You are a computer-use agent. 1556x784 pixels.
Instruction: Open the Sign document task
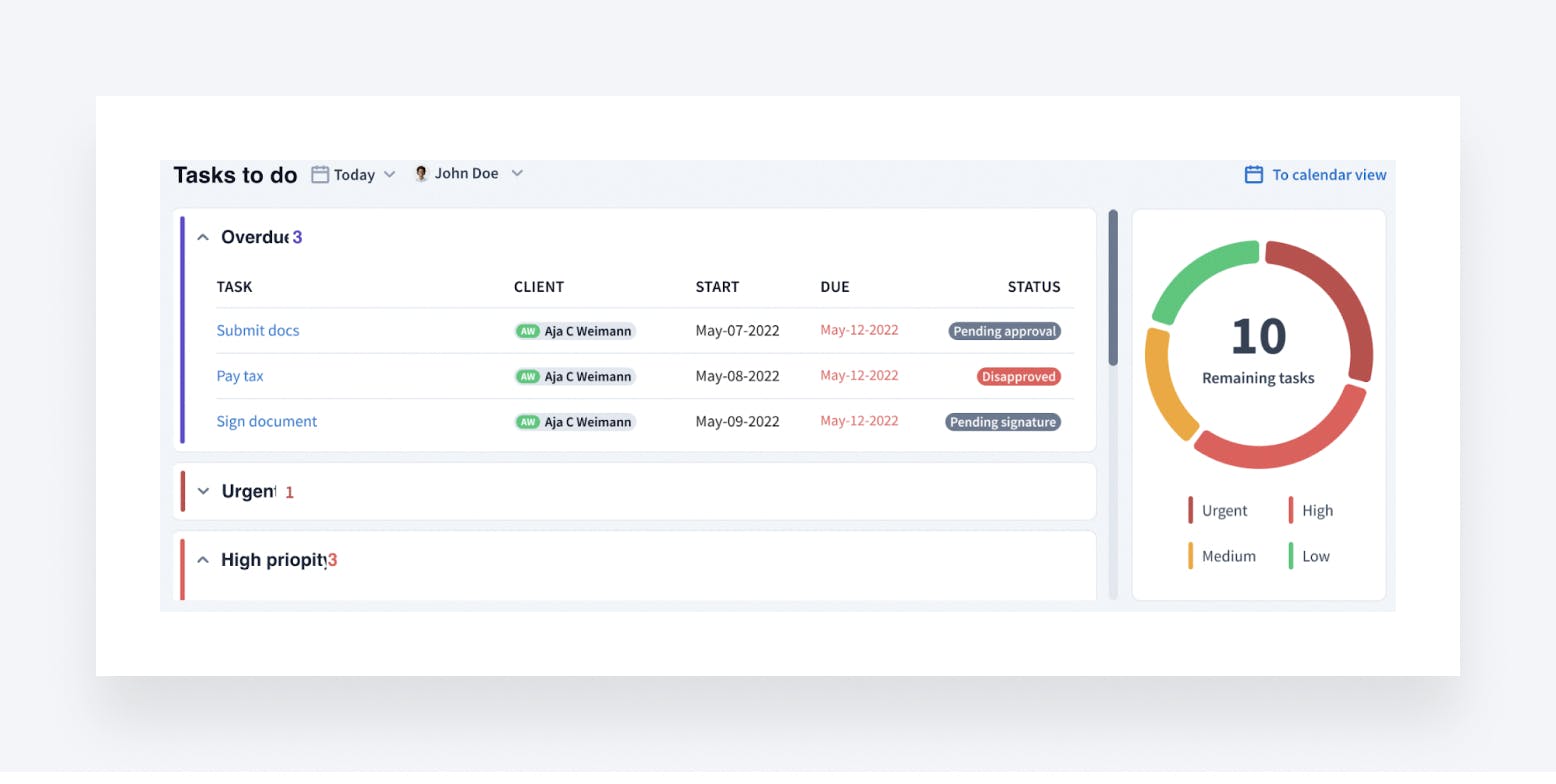pyautogui.click(x=267, y=422)
